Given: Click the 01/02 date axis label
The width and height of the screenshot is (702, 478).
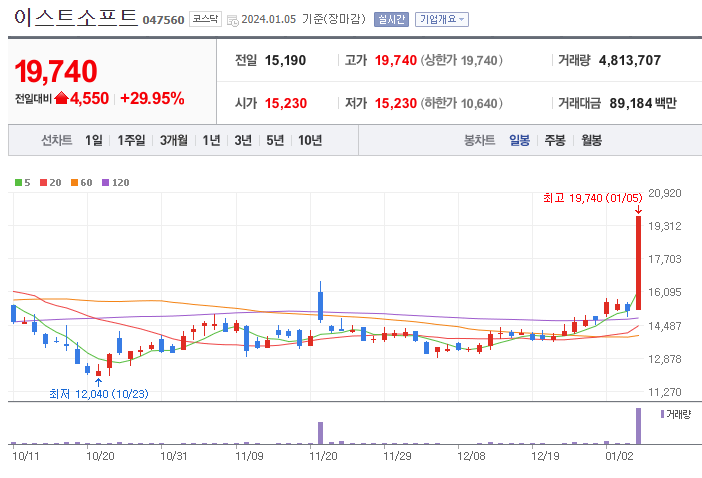Looking at the screenshot, I should [x=620, y=456].
